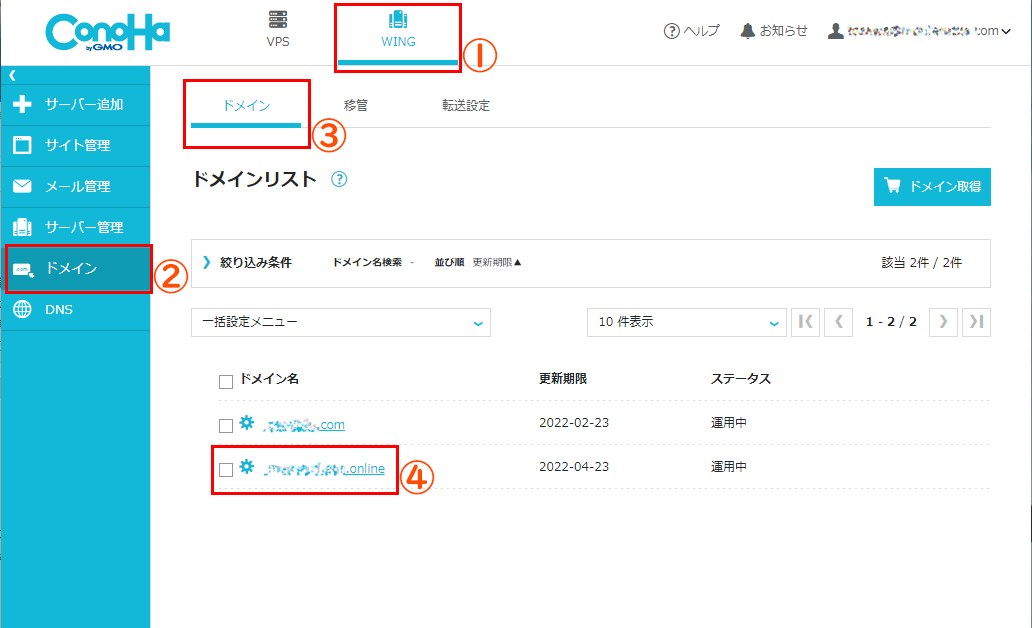The height and width of the screenshot is (628, 1032).
Task: Click the window icon beside サイト管理
Action: point(22,145)
